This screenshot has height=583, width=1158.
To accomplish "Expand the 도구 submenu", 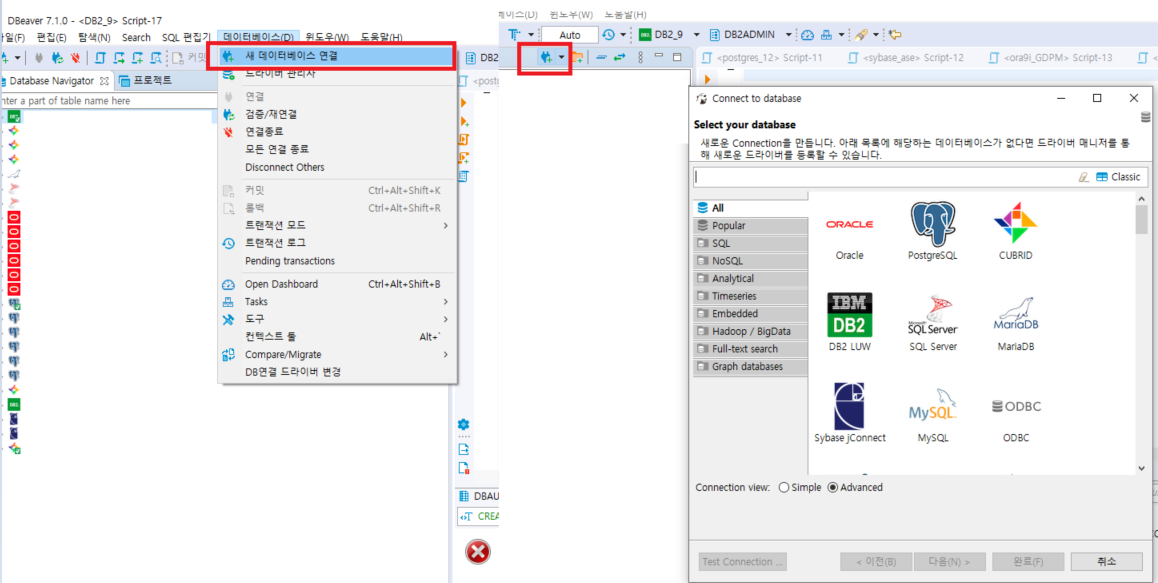I will pyautogui.click(x=337, y=319).
